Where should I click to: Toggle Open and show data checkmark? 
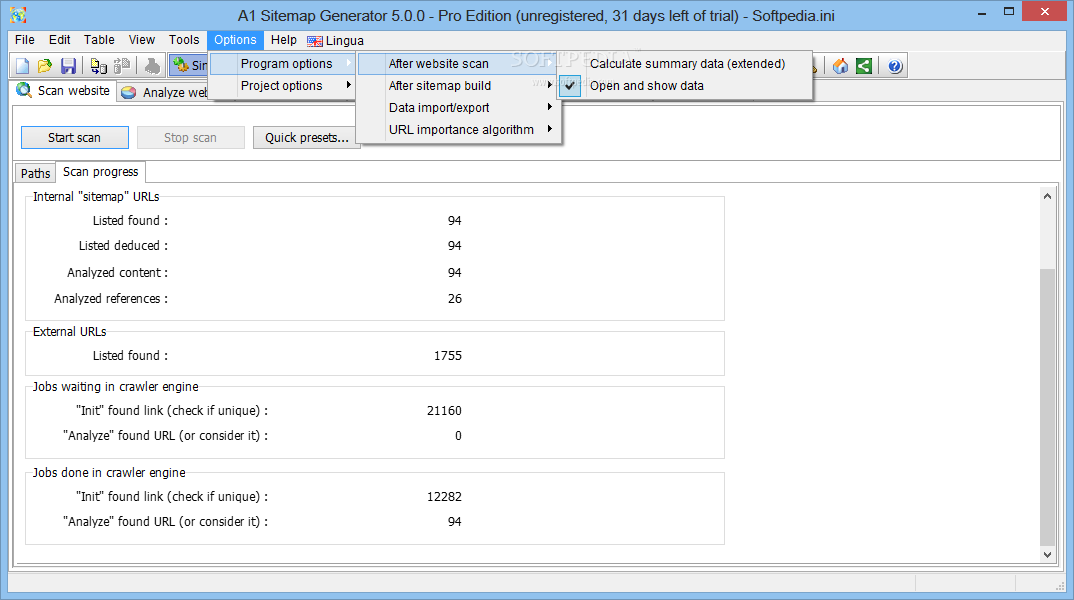click(569, 86)
